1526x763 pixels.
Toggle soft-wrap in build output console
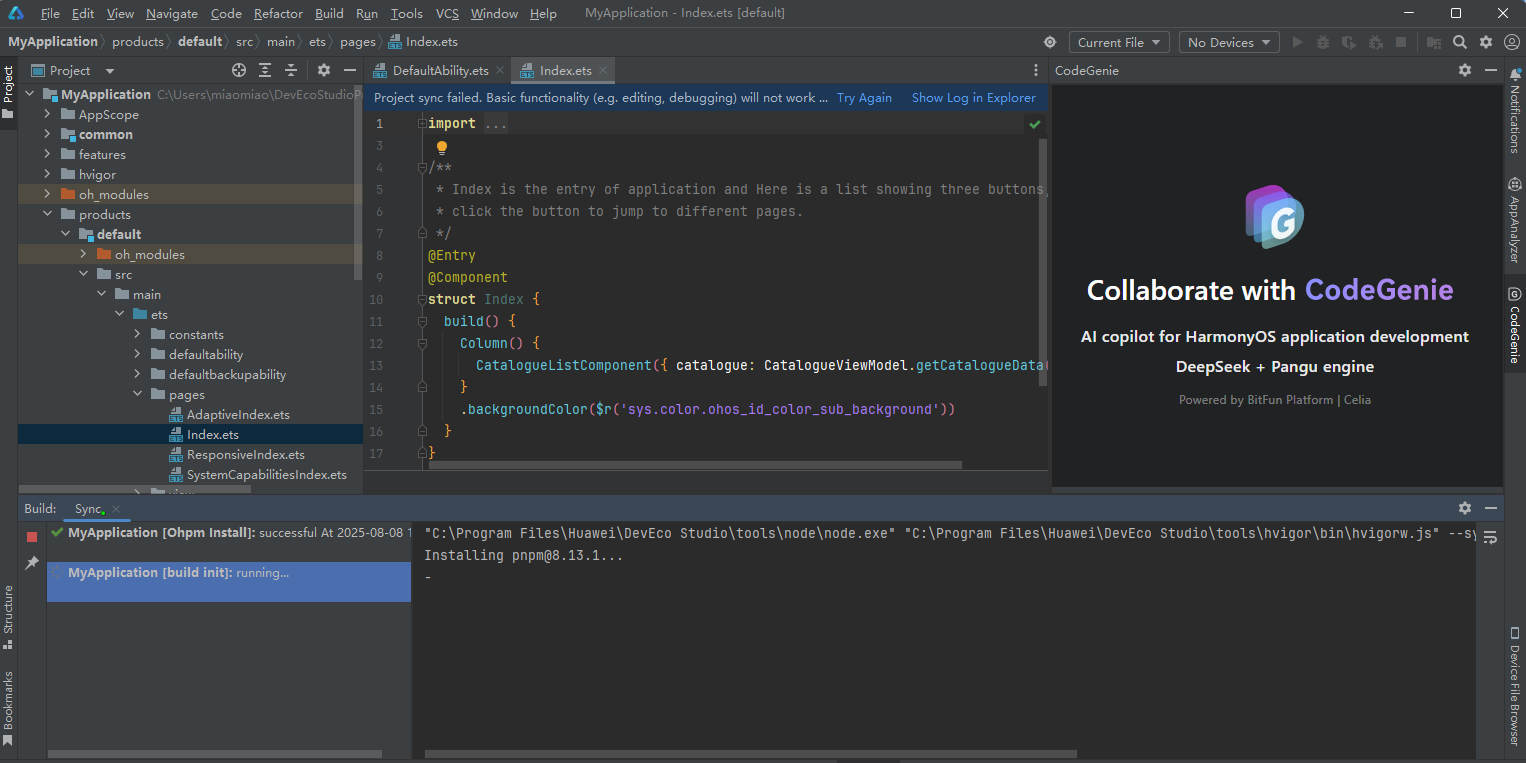click(x=1490, y=537)
